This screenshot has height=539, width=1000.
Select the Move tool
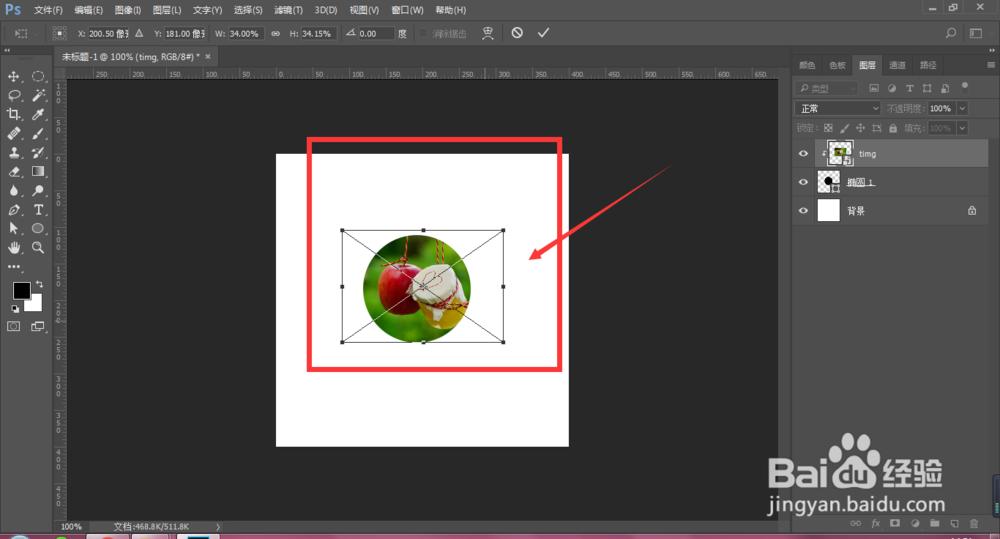click(13, 77)
